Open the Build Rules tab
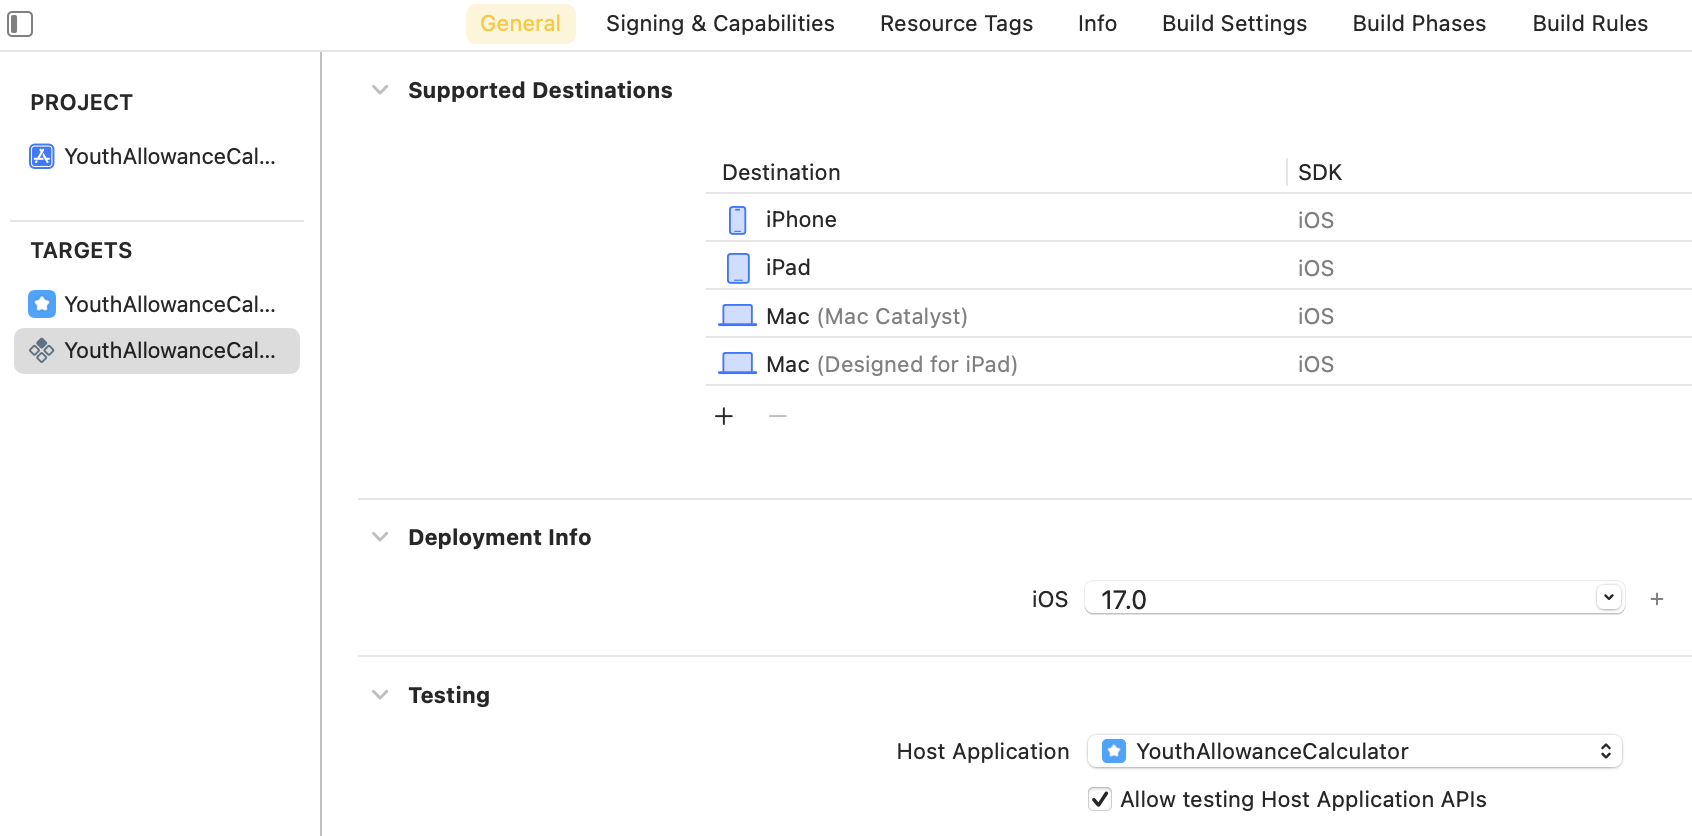 pos(1590,24)
